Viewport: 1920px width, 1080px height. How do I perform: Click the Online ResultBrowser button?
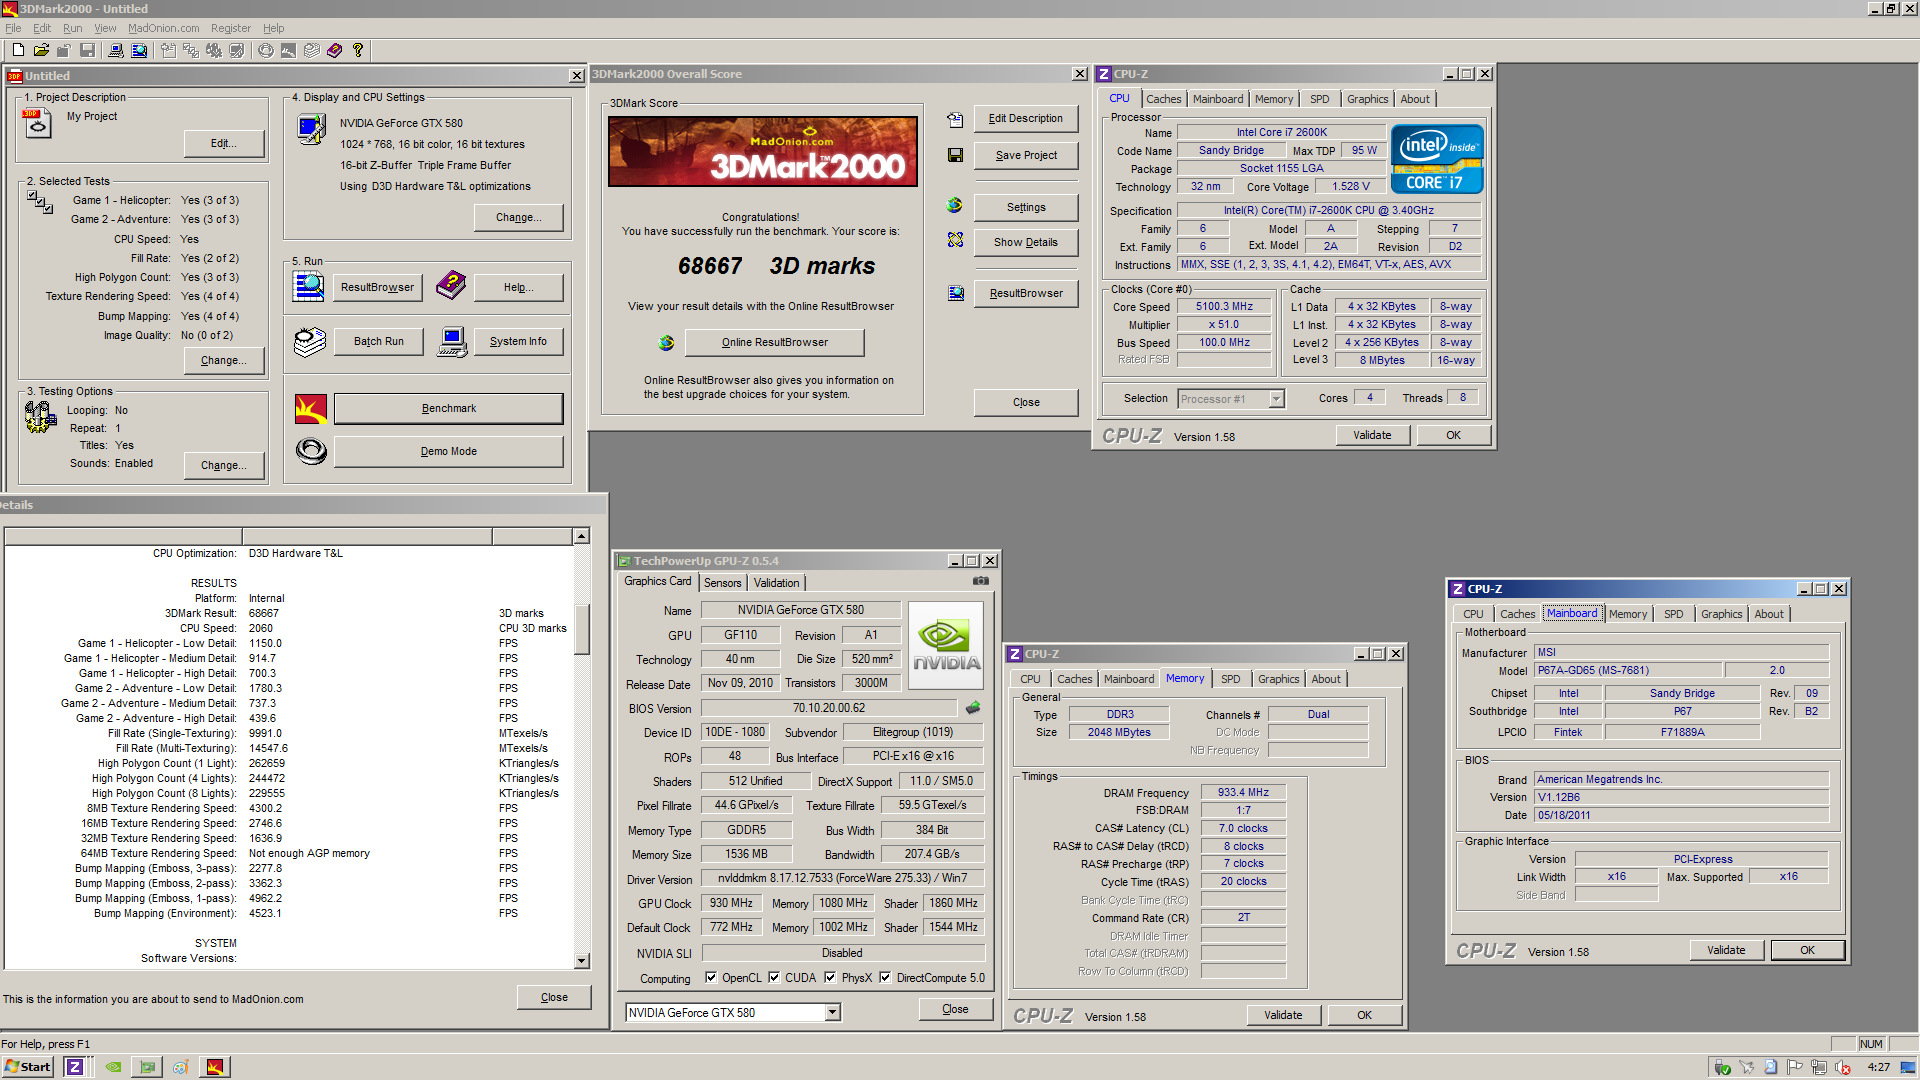774,342
